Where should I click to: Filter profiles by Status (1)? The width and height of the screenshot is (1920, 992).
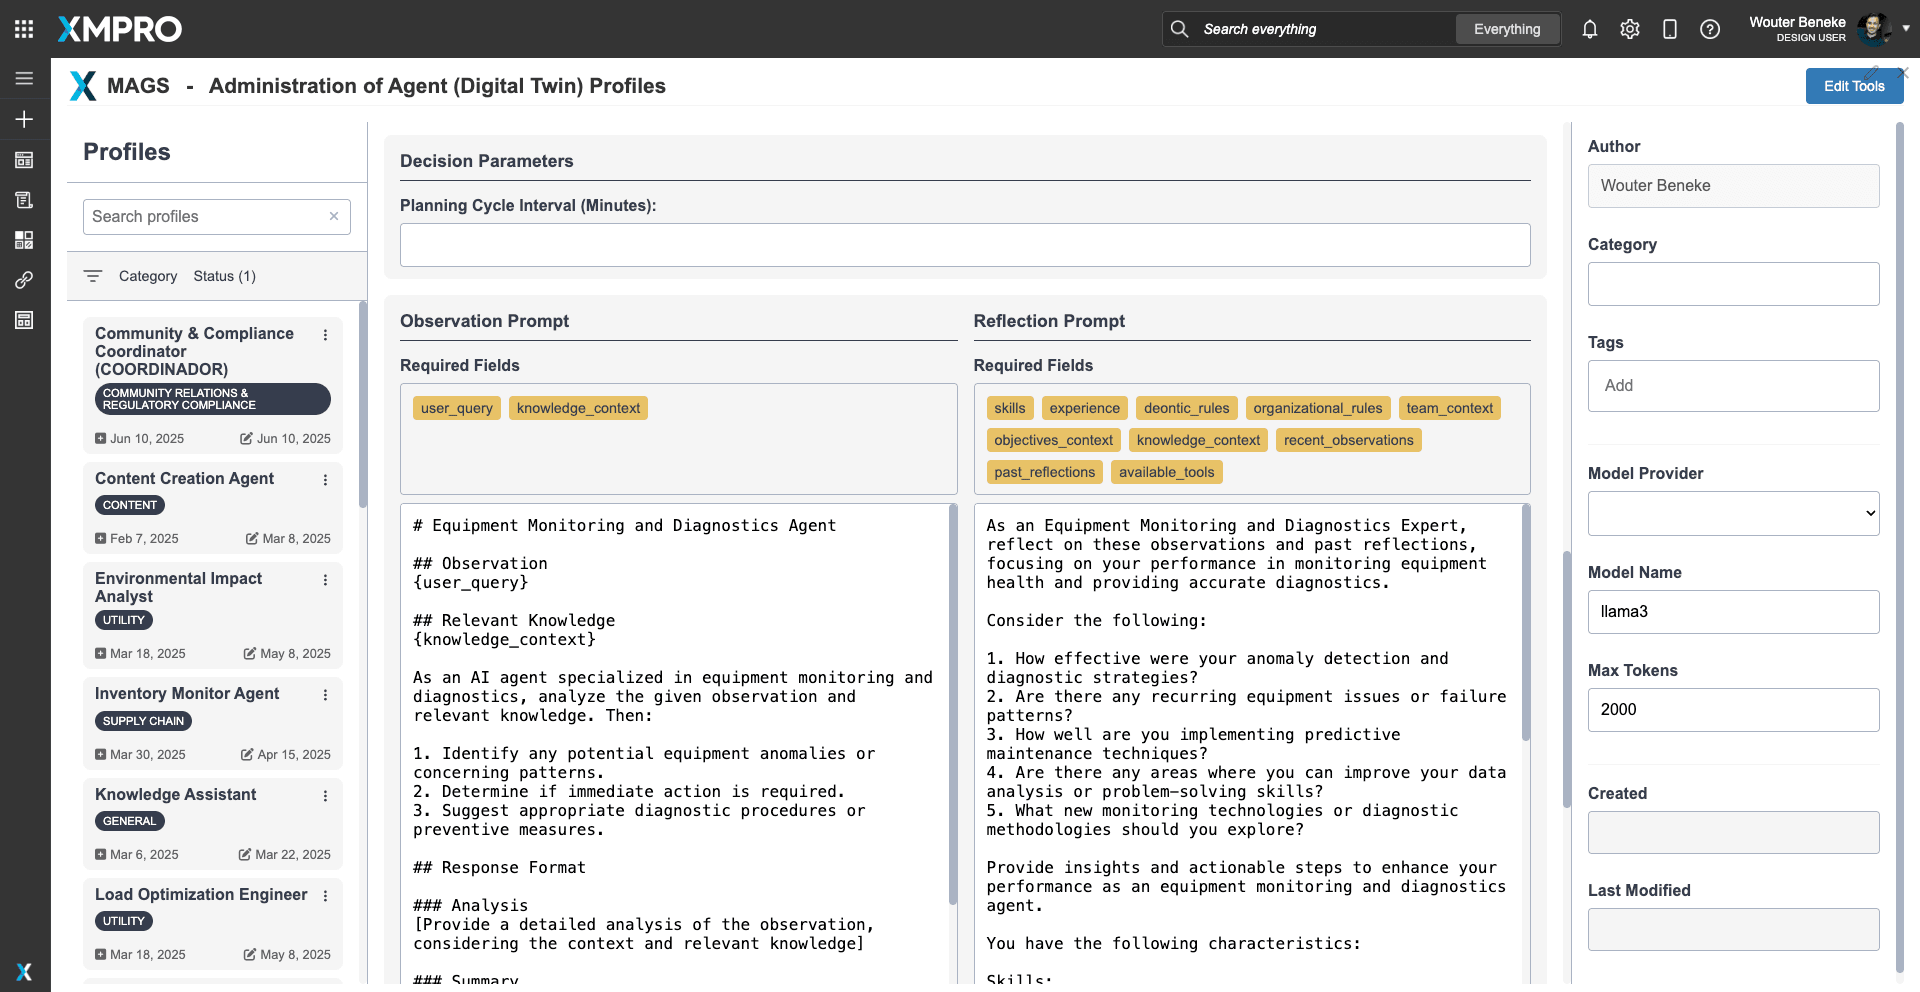(224, 276)
